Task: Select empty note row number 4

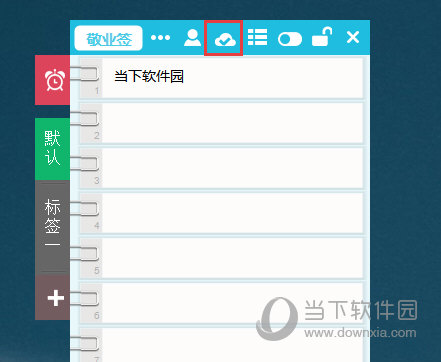Action: pyautogui.click(x=221, y=213)
